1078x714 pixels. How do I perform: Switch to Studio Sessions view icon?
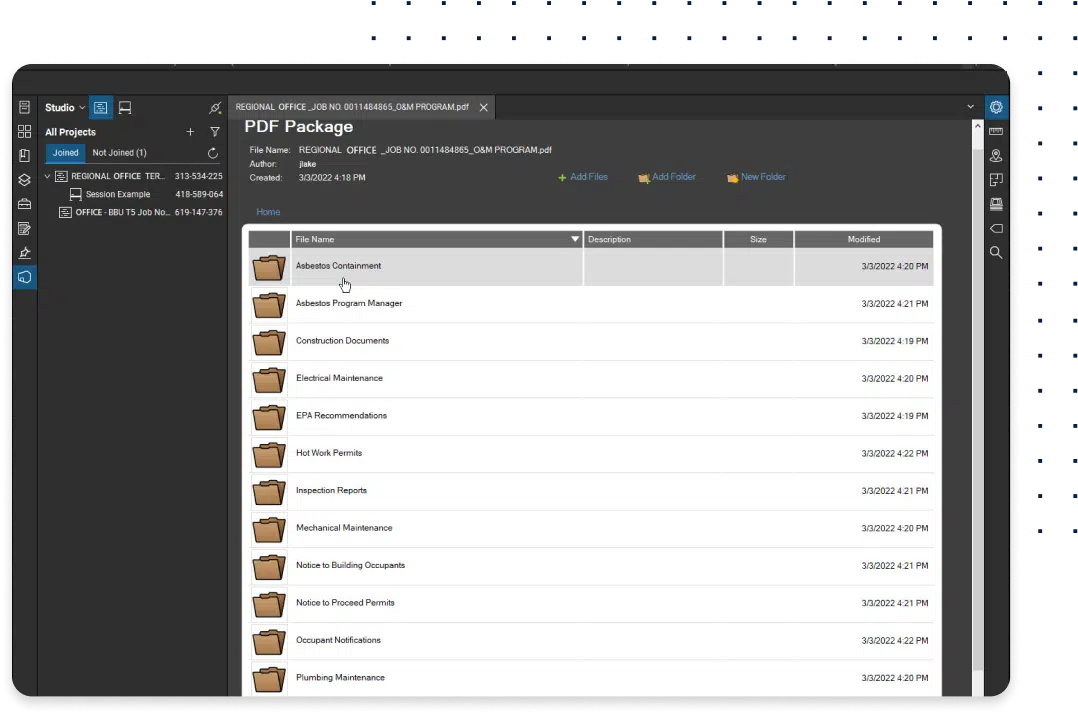coord(125,107)
